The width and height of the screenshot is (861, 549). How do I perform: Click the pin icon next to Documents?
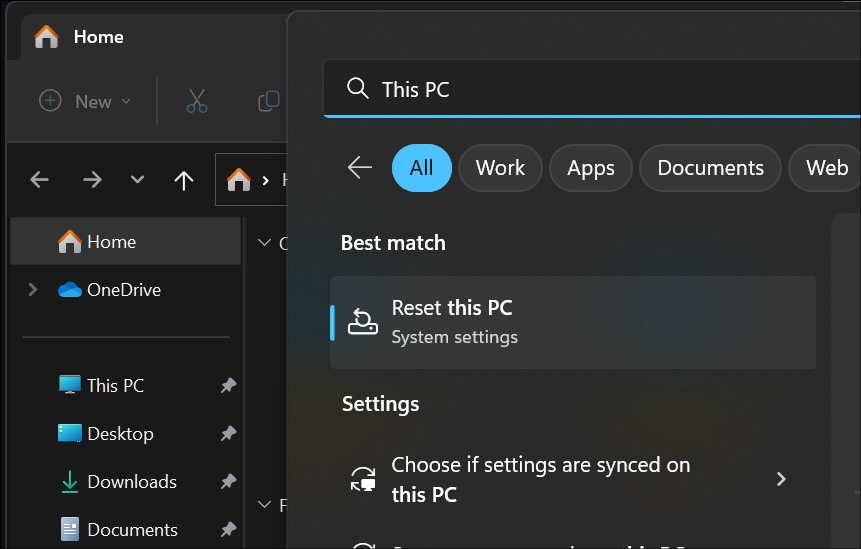pos(228,529)
